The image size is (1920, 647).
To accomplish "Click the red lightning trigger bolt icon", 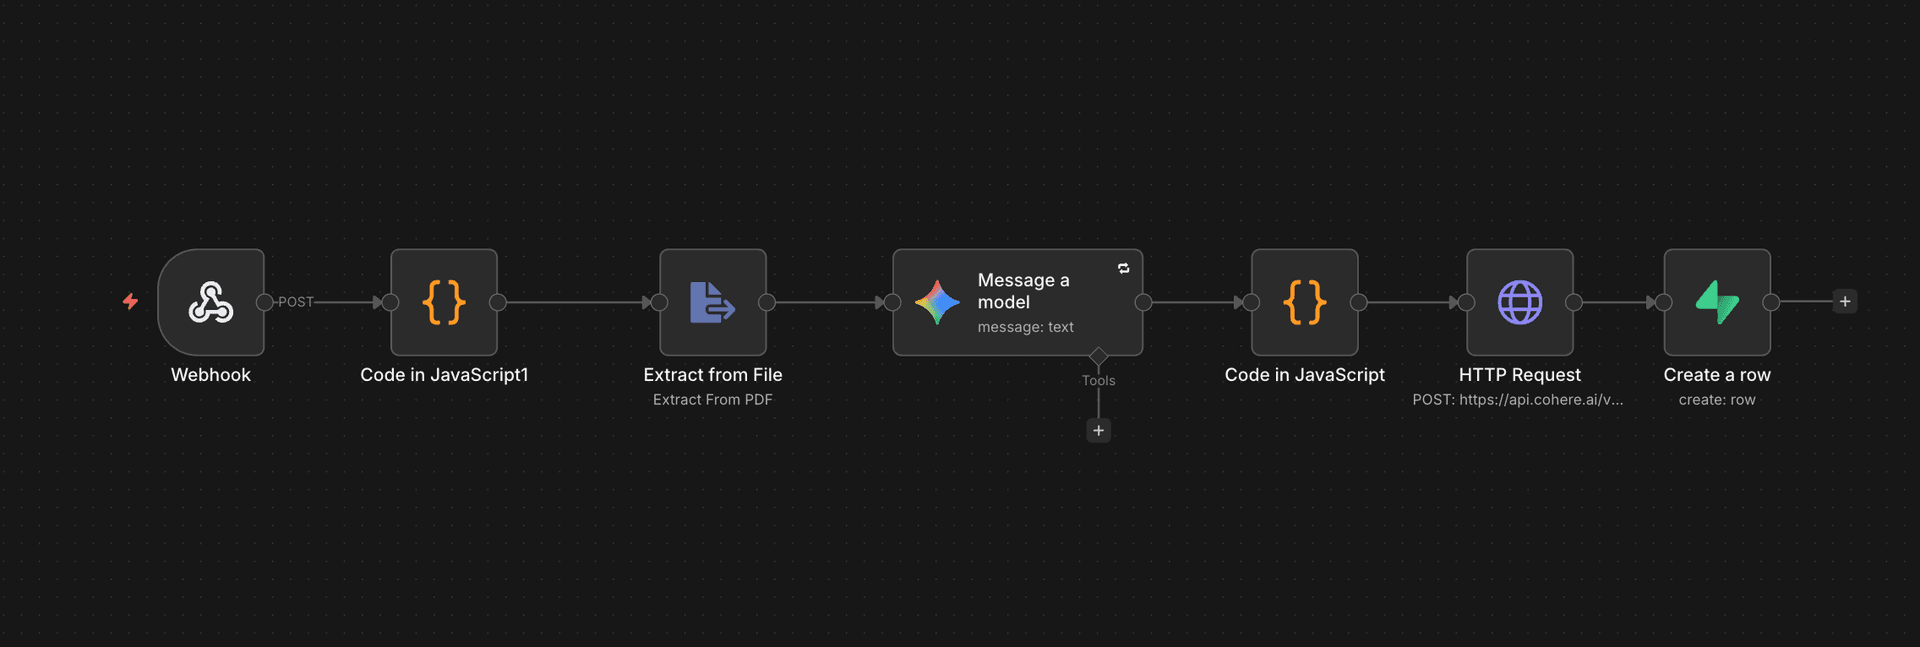I will point(130,301).
